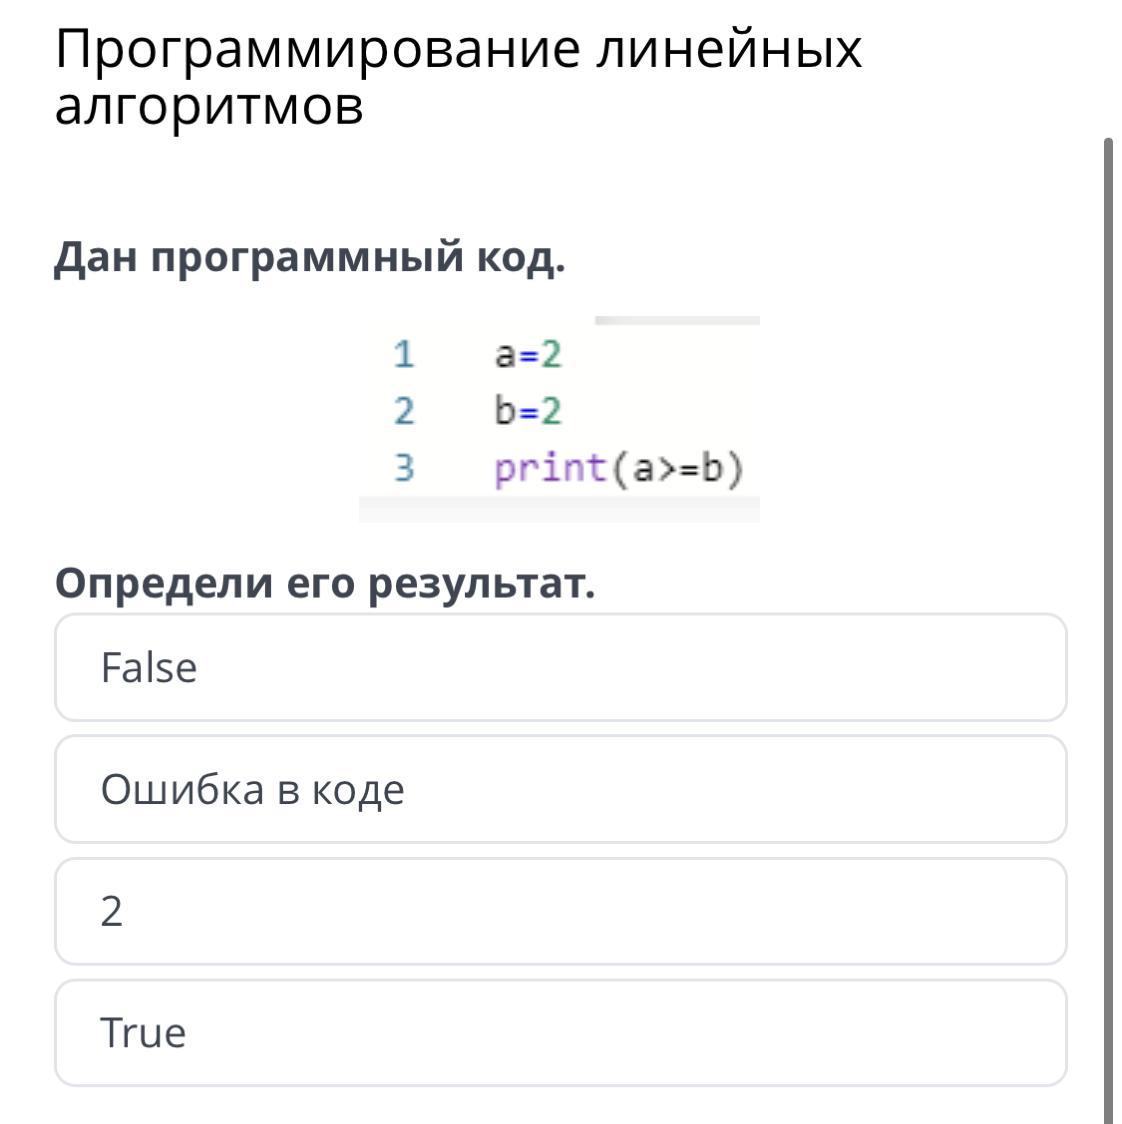Choose the answer "Ошибка в коде"
The width and height of the screenshot is (1122, 1124).
(x=560, y=789)
